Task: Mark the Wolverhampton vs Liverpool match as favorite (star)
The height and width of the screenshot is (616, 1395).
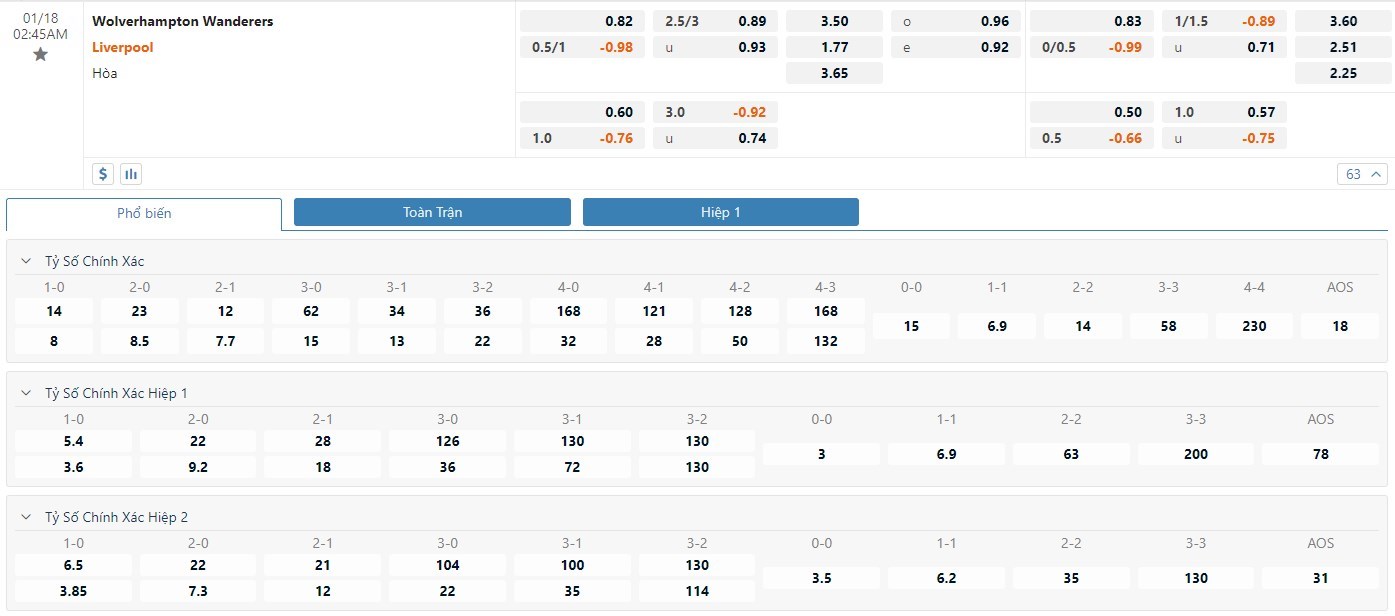Action: tap(40, 55)
